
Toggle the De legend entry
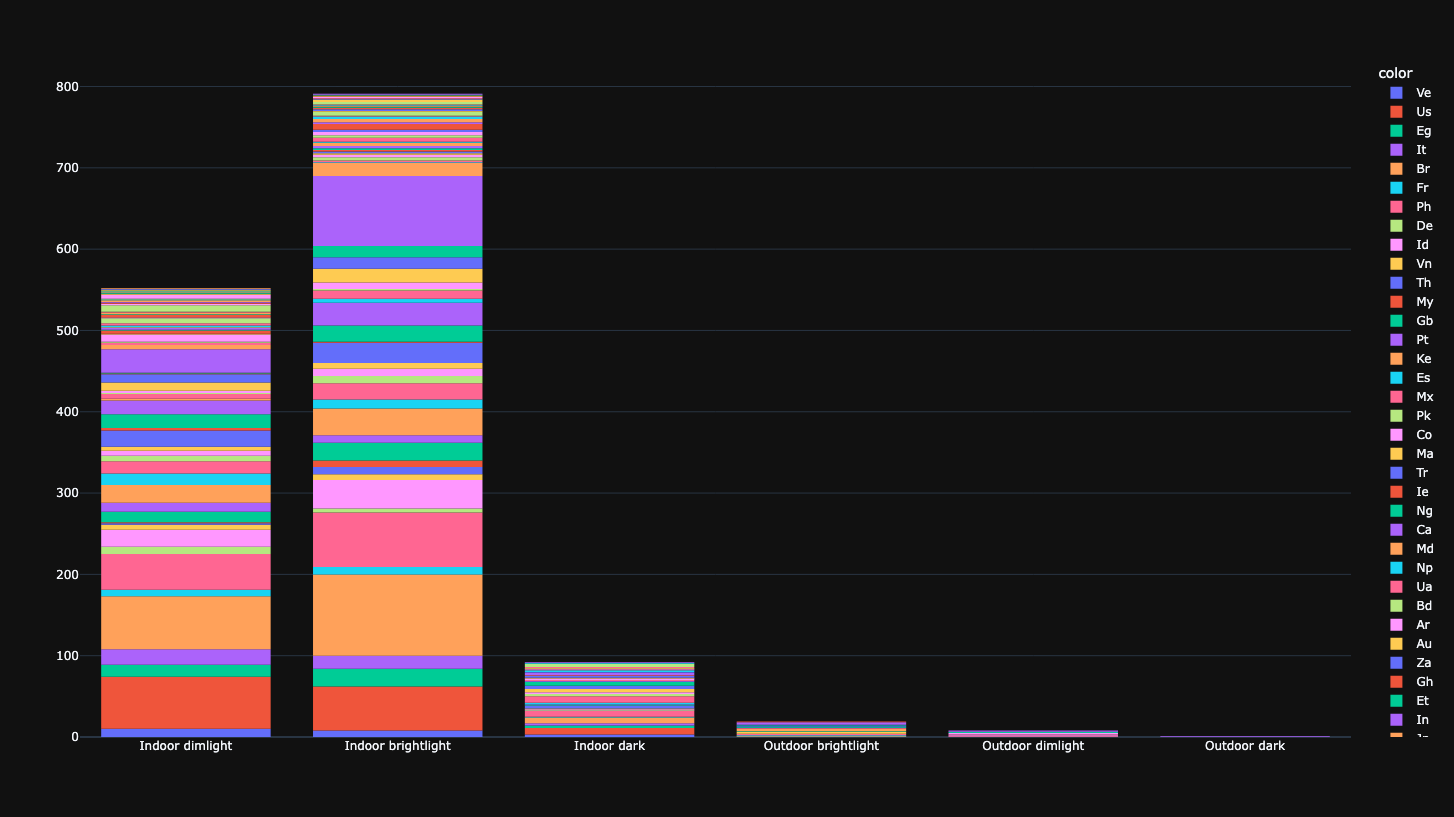pyautogui.click(x=1411, y=226)
